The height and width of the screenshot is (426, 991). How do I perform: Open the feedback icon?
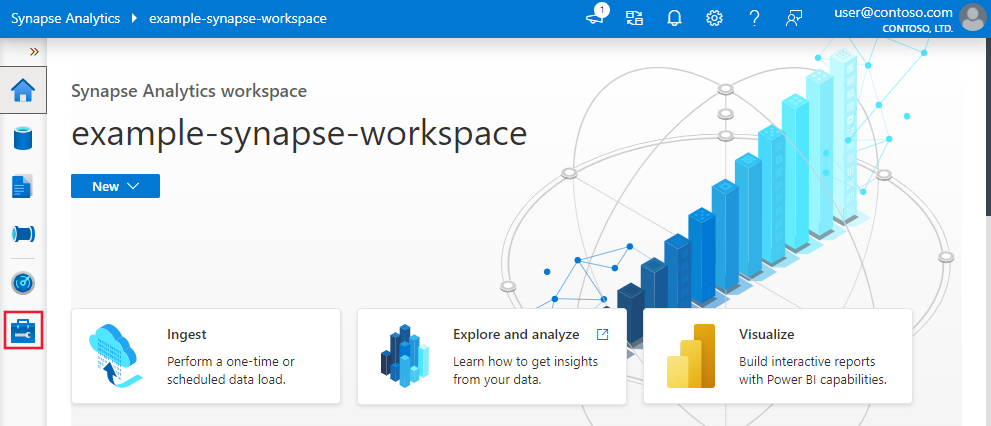pyautogui.click(x=794, y=18)
